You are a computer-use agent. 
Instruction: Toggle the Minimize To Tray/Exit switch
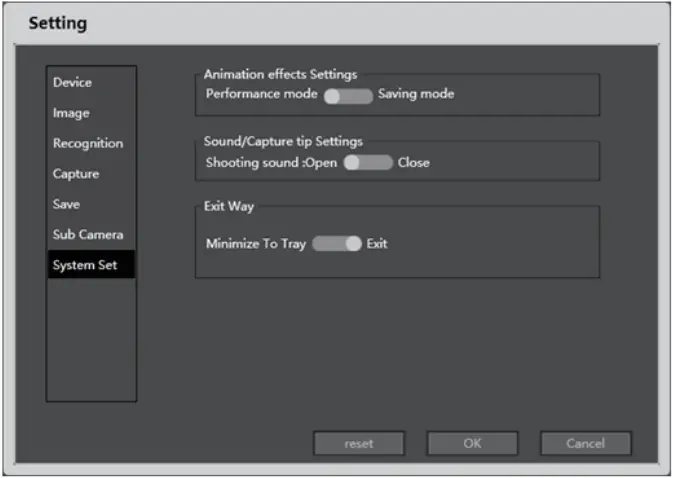pyautogui.click(x=337, y=244)
